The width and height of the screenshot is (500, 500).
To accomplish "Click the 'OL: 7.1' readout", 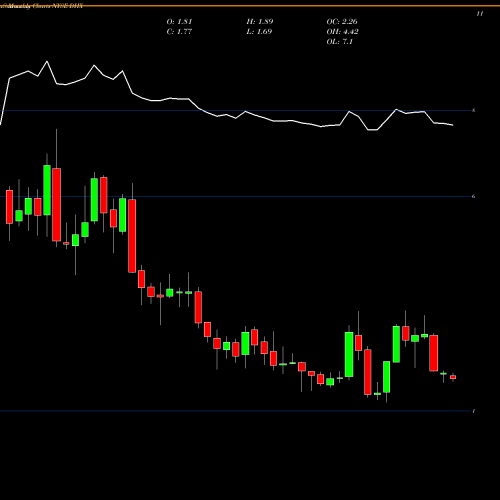I will coord(340,42).
